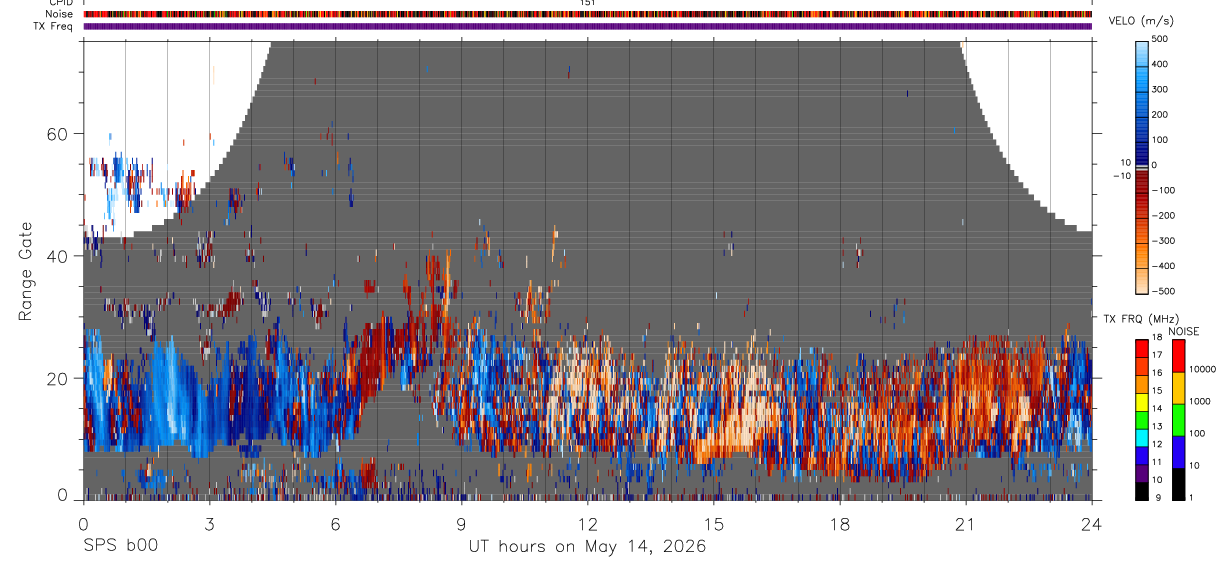Click the 6 tick on UT hours axis
The width and height of the screenshot is (1228, 567).
click(x=335, y=522)
